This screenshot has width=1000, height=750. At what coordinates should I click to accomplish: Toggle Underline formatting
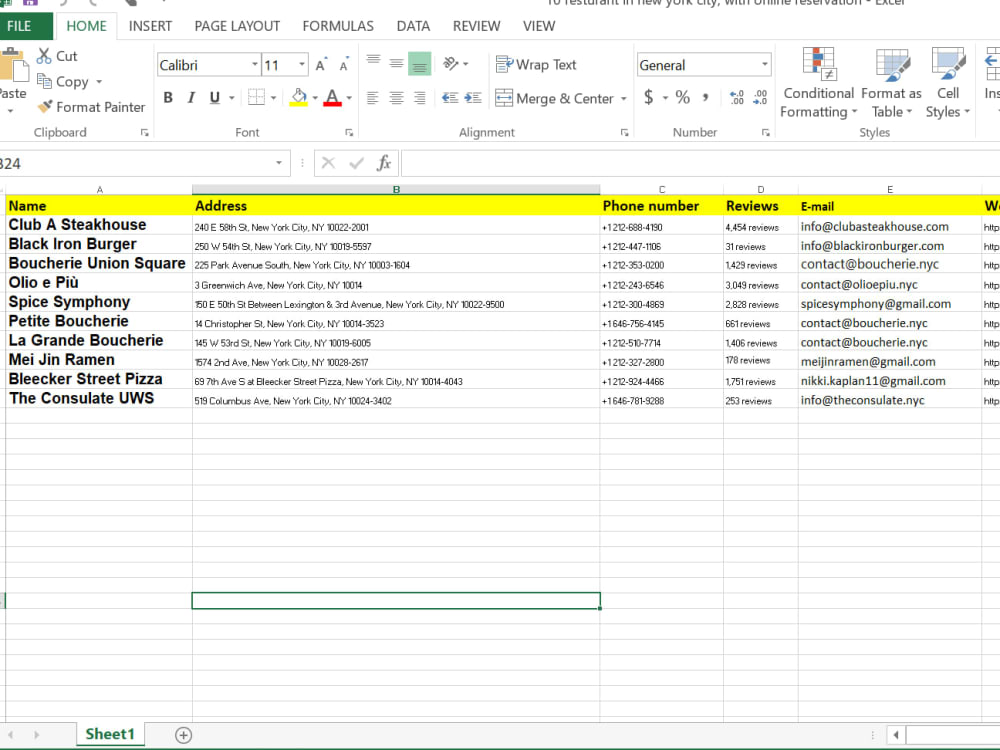(214, 98)
